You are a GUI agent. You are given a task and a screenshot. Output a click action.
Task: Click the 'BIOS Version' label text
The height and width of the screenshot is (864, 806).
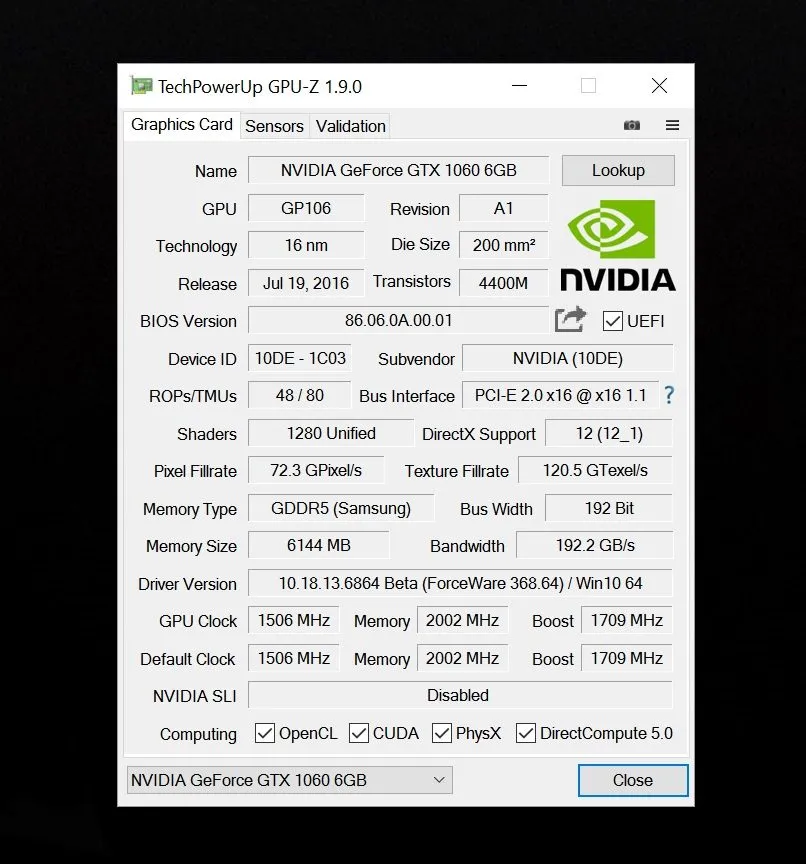tap(188, 321)
